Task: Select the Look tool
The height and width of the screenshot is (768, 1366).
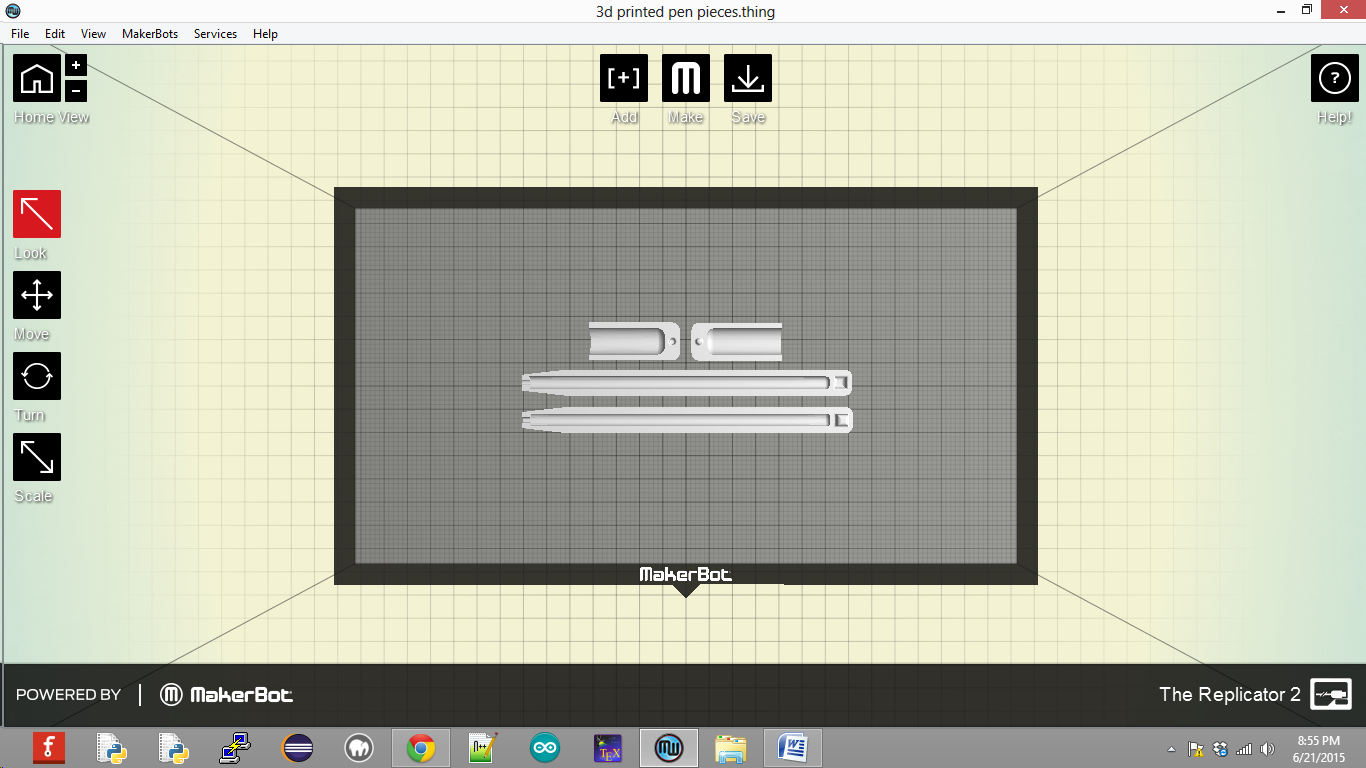Action: pyautogui.click(x=37, y=214)
